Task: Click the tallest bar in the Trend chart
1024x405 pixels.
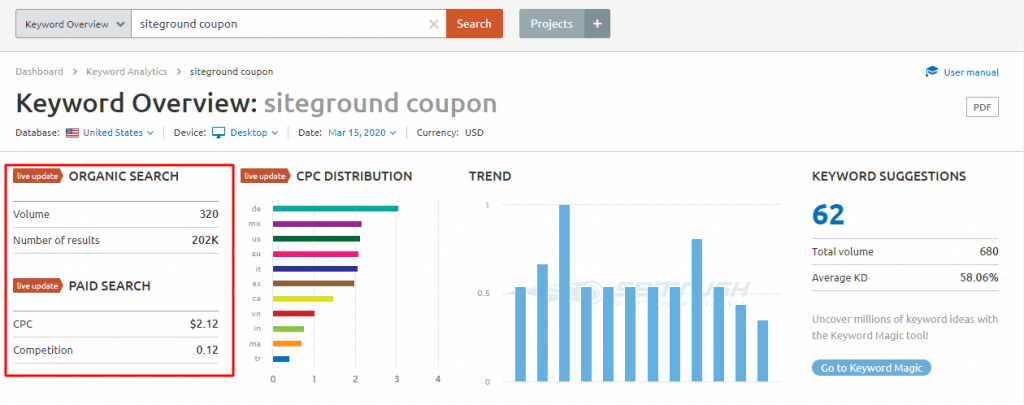Action: (x=564, y=293)
